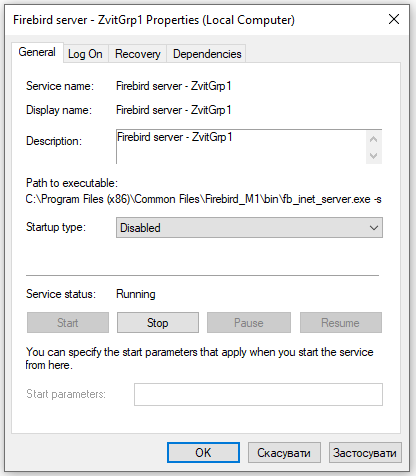This screenshot has width=416, height=476.
Task: Click the Resume service button
Action: 341,322
